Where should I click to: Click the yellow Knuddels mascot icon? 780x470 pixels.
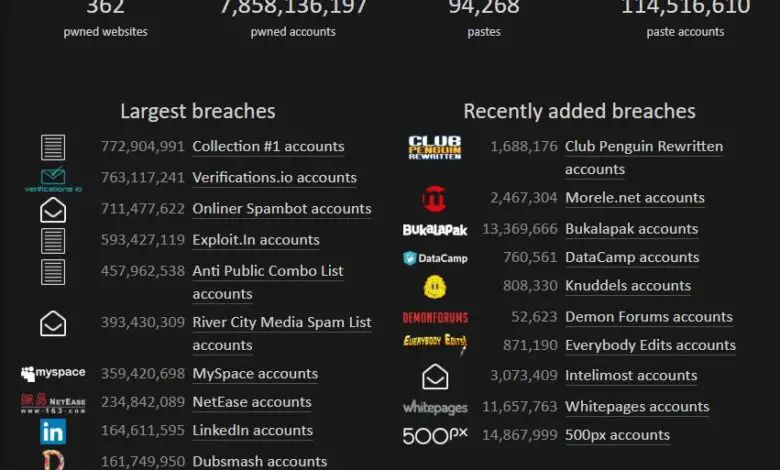[x=435, y=287]
